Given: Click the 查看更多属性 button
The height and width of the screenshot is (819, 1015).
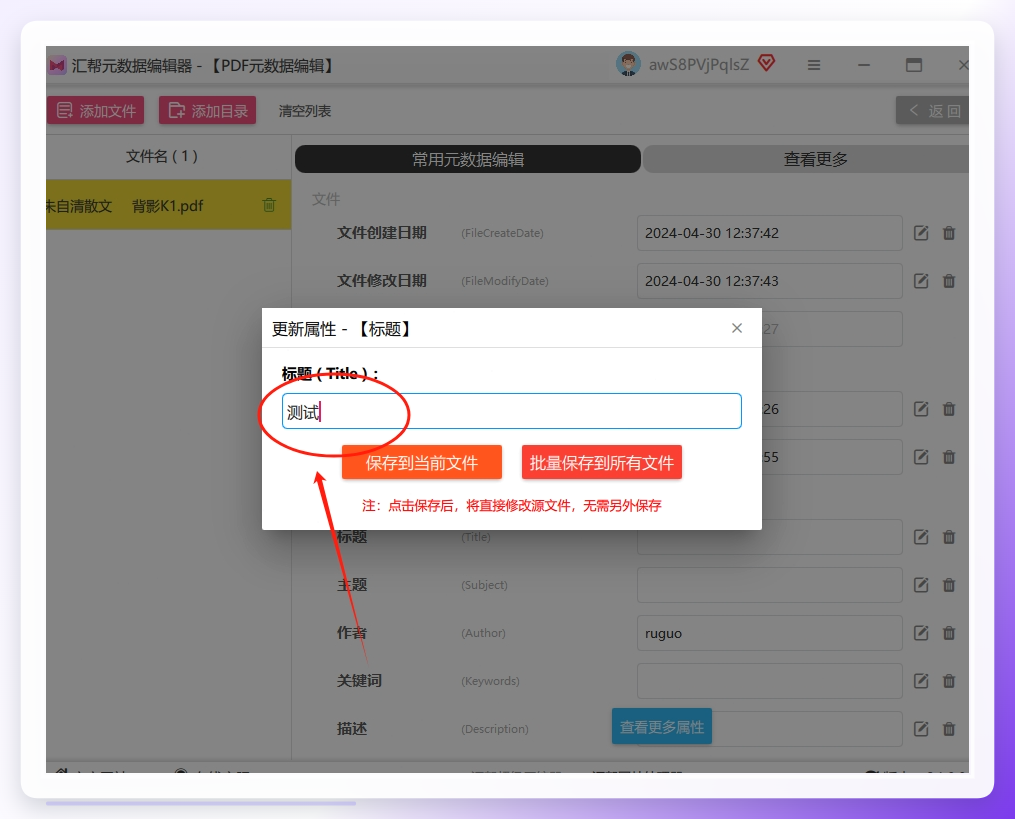Looking at the screenshot, I should tap(662, 726).
